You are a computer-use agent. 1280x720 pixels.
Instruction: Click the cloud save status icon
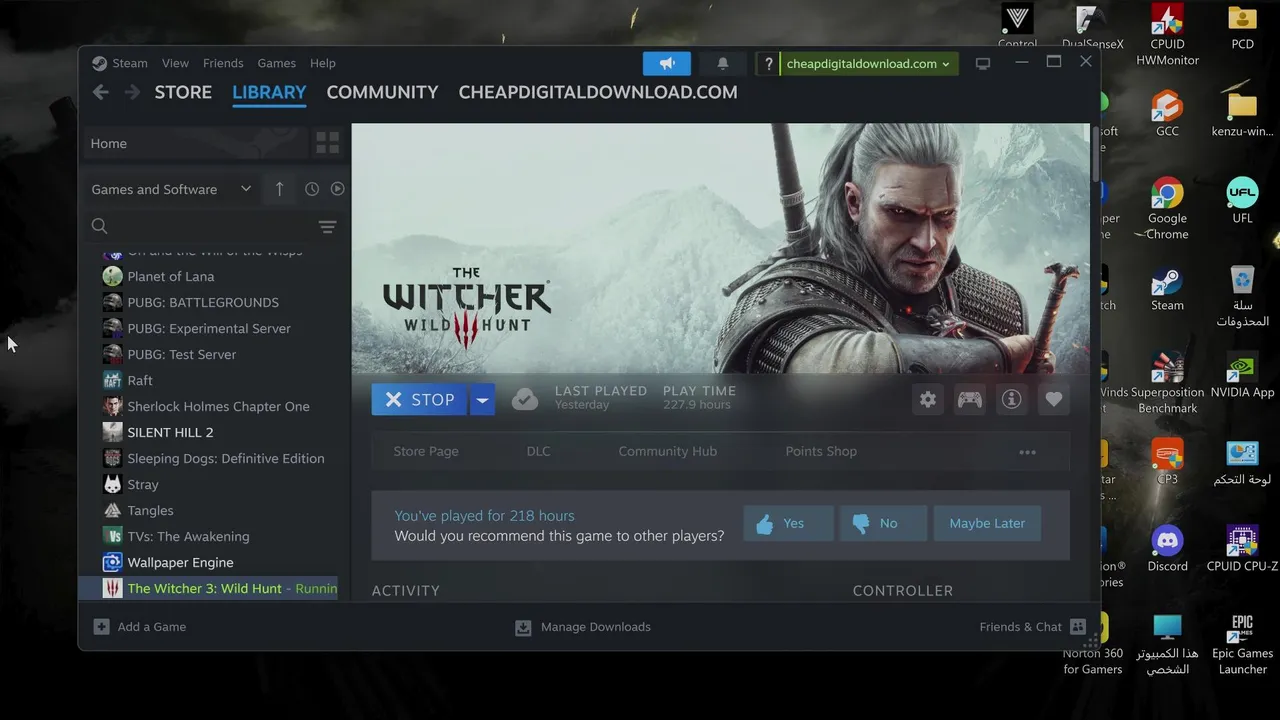[525, 399]
